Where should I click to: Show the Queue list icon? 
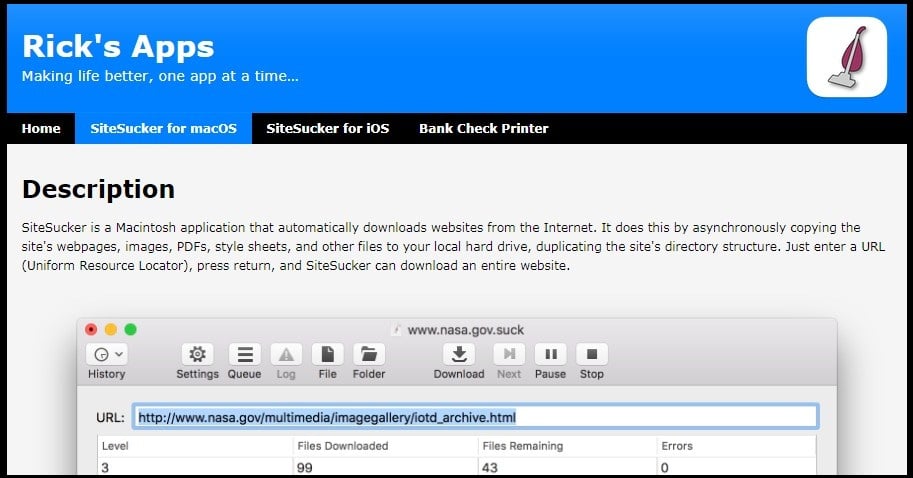pyautogui.click(x=245, y=354)
